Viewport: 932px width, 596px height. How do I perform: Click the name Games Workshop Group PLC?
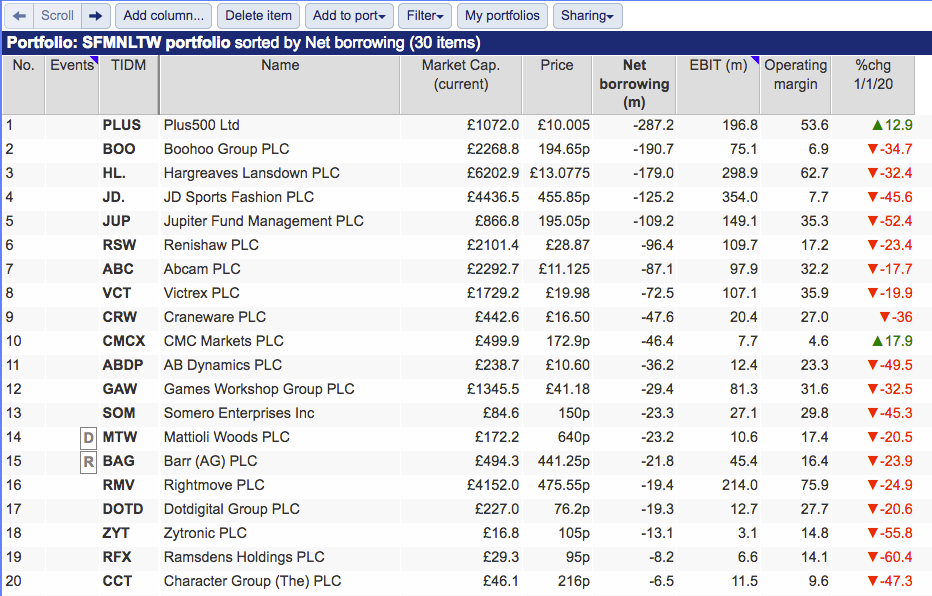pos(259,389)
